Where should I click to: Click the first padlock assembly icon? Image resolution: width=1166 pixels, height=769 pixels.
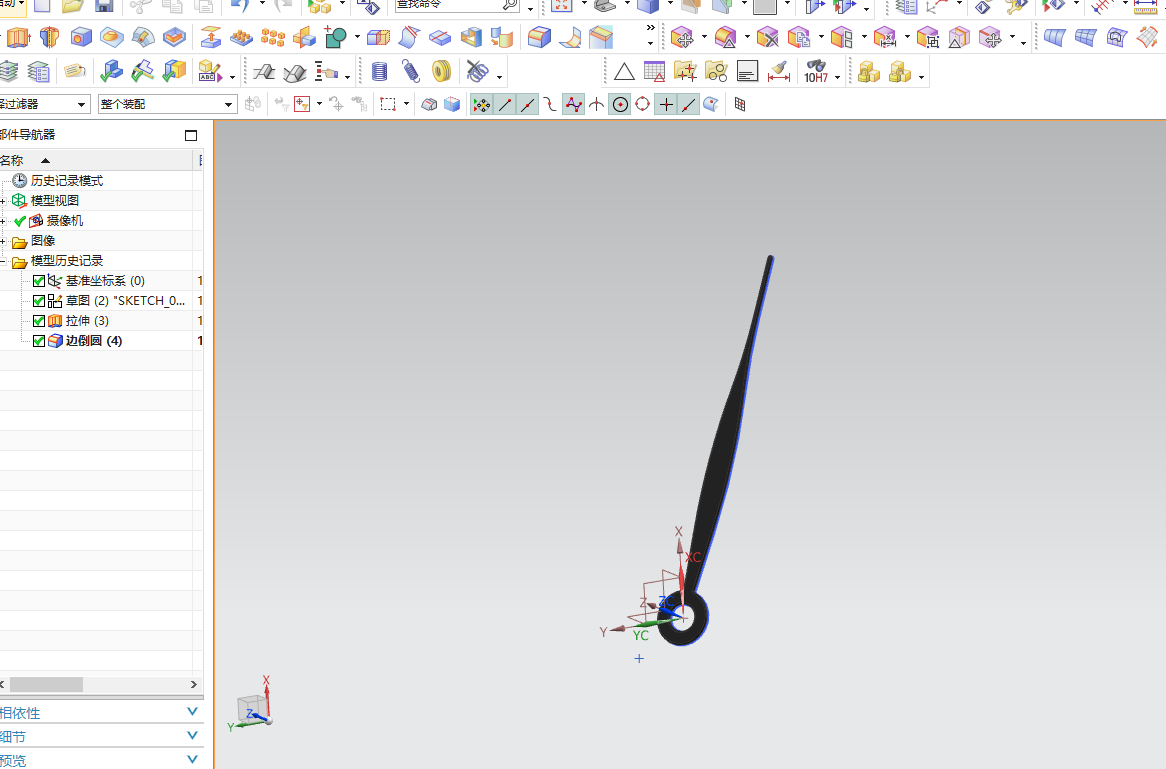[x=869, y=72]
